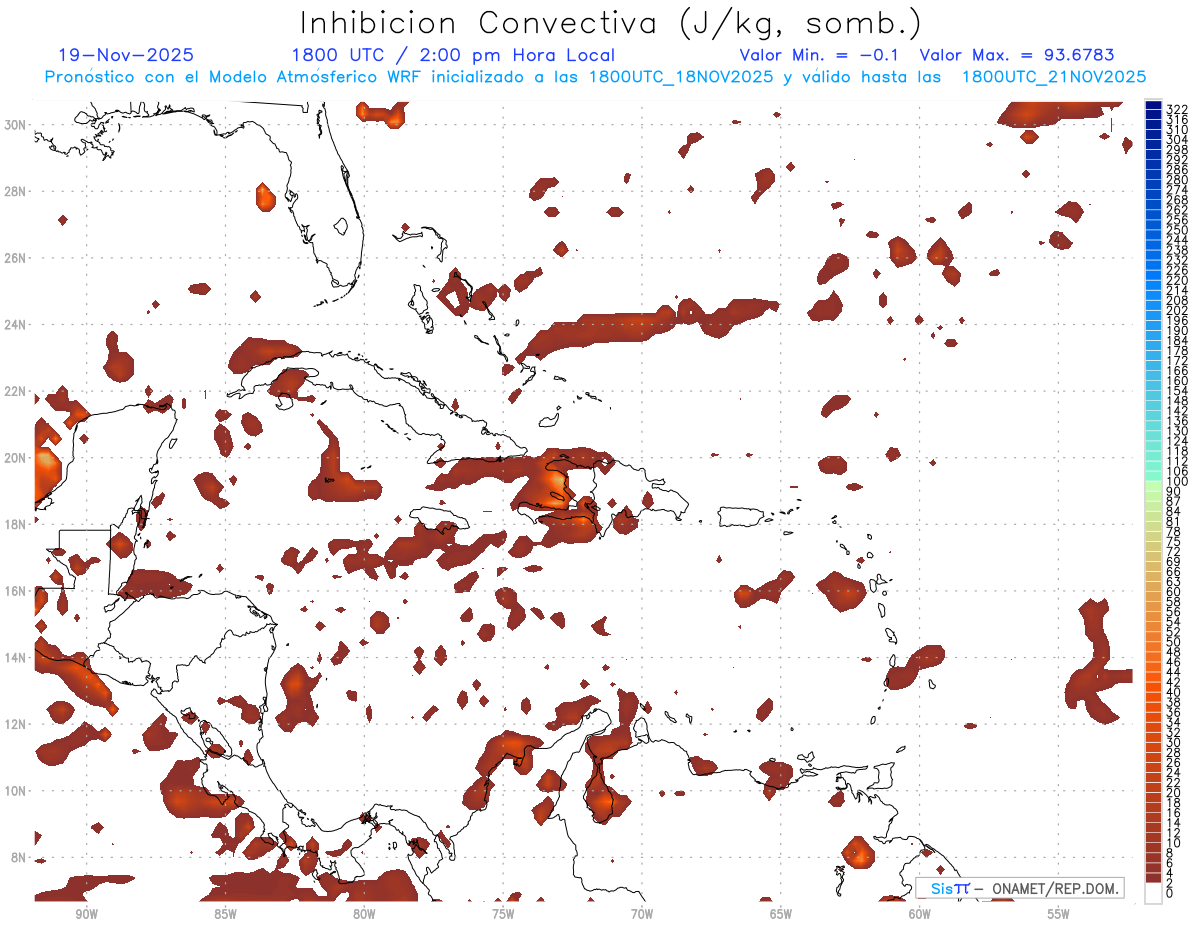Image resolution: width=1200 pixels, height=927 pixels.
Task: Click the 'SisTT - ONAMET/REP.DOM.' credit box
Action: 1019,888
